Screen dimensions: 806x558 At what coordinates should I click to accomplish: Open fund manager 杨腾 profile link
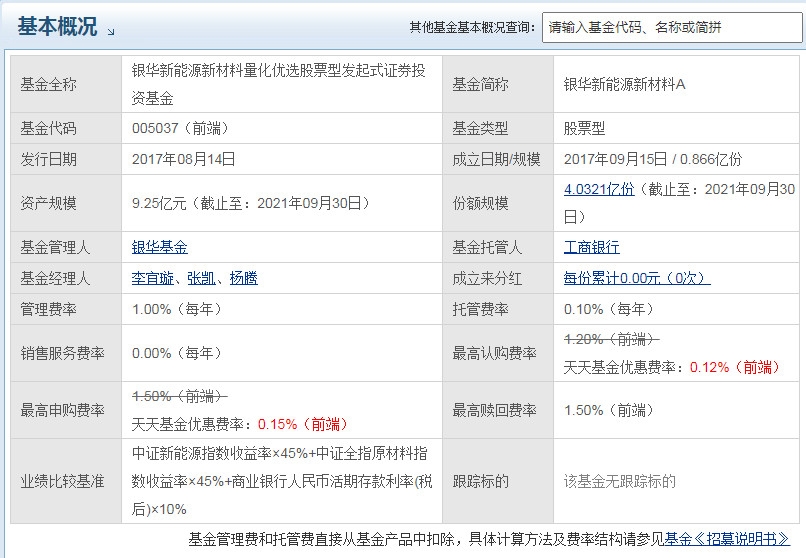[243, 278]
